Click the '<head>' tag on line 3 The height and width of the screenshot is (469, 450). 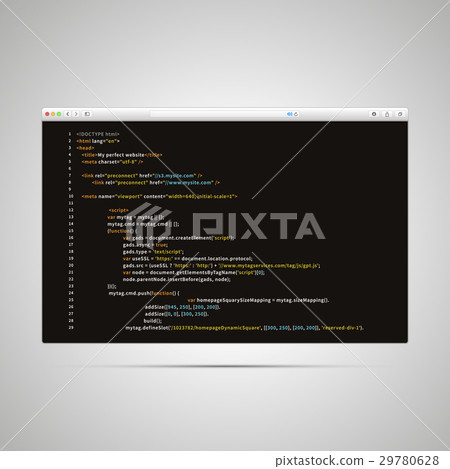click(85, 148)
